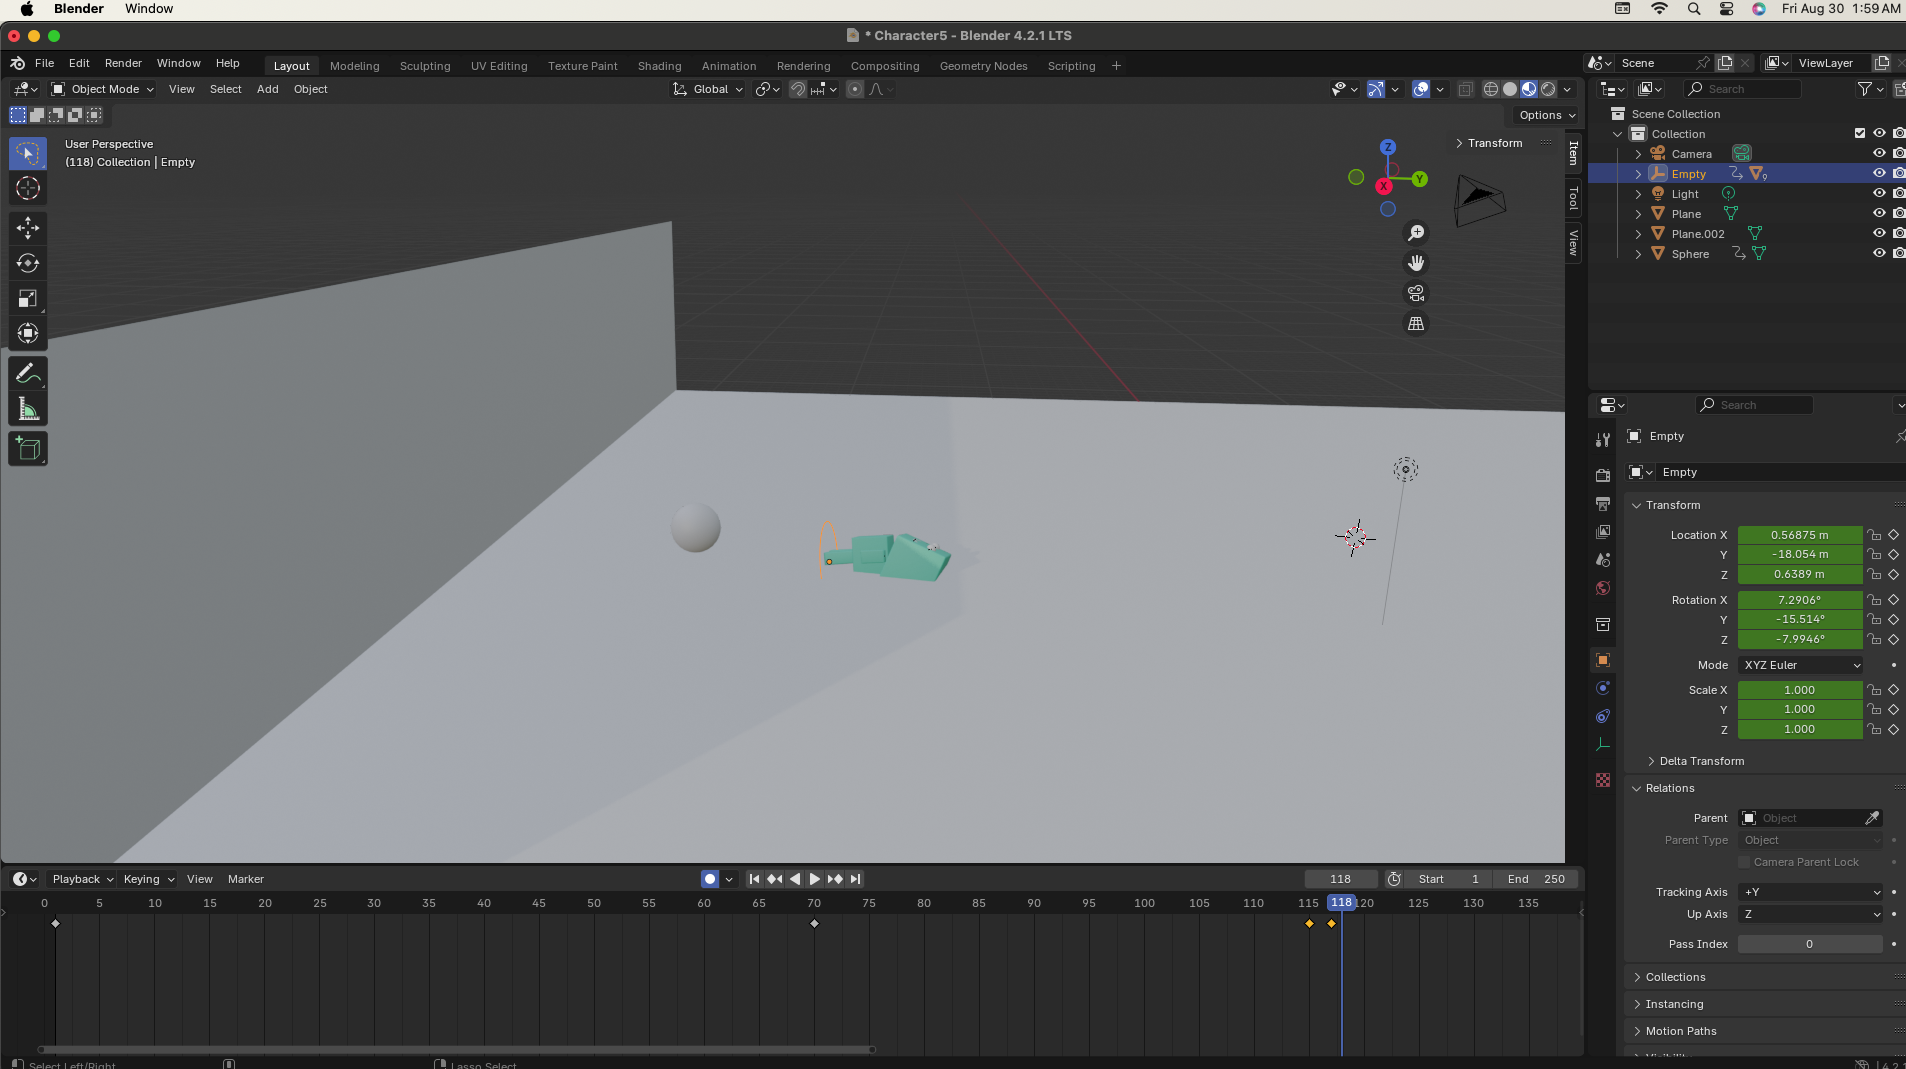
Task: Select the Transform tool
Action: pyautogui.click(x=28, y=333)
